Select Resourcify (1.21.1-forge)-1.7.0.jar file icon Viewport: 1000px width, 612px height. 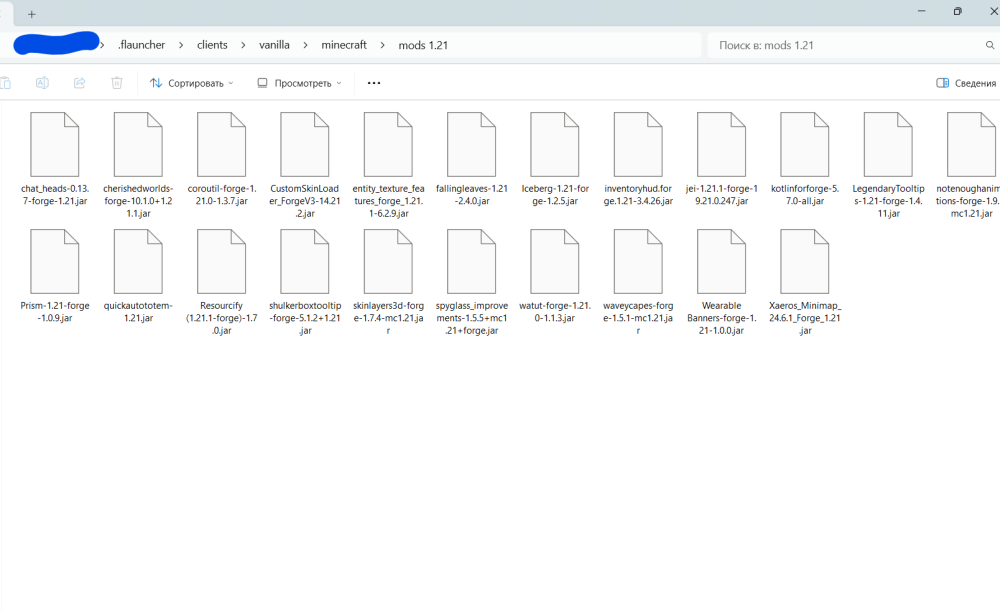coord(221,262)
